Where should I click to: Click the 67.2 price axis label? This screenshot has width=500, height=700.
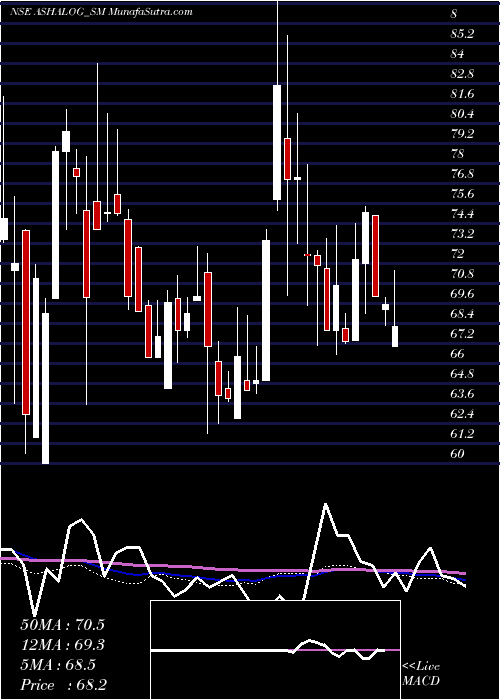point(462,334)
